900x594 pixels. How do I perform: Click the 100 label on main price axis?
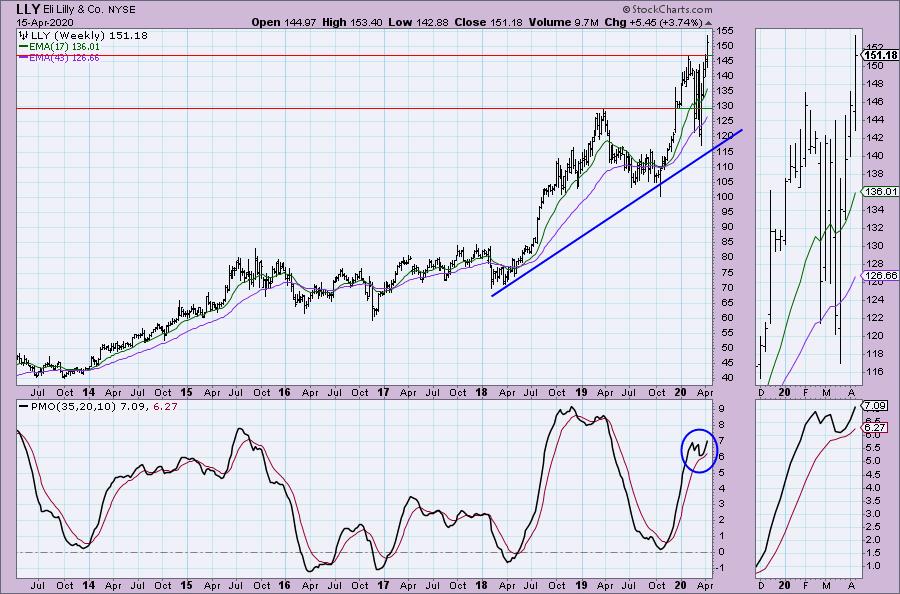(724, 197)
